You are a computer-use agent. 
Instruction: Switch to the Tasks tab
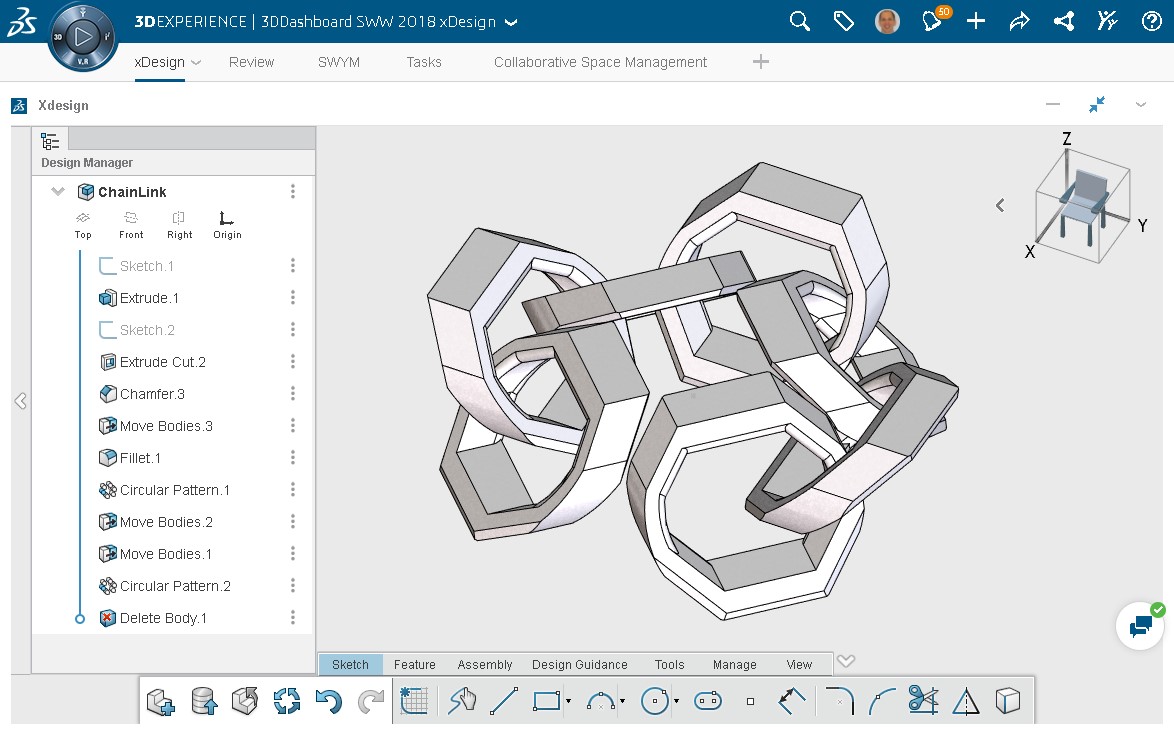(x=424, y=62)
